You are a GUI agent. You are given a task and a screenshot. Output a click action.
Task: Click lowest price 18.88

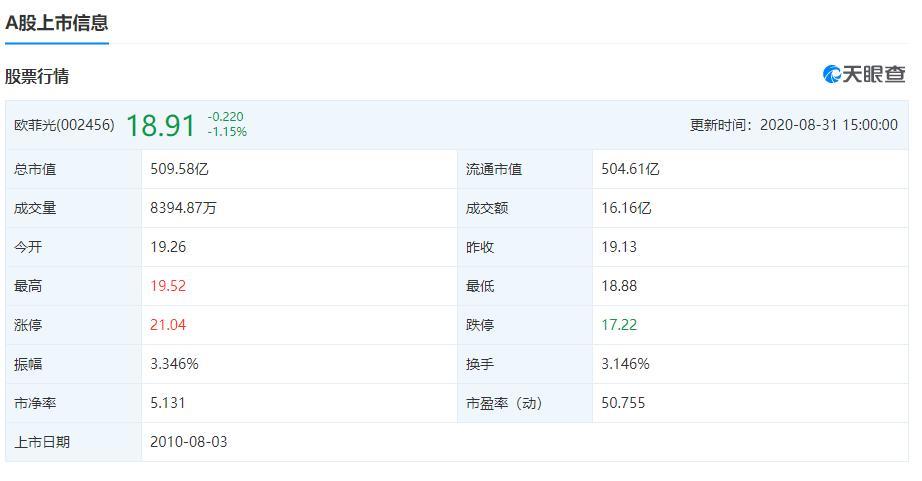pyautogui.click(x=619, y=286)
